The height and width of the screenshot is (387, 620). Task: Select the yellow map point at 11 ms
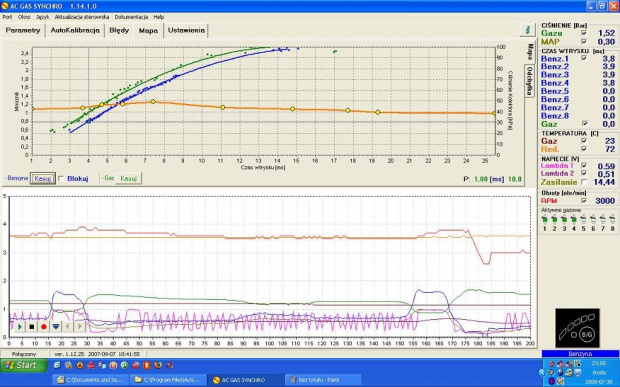pos(223,108)
